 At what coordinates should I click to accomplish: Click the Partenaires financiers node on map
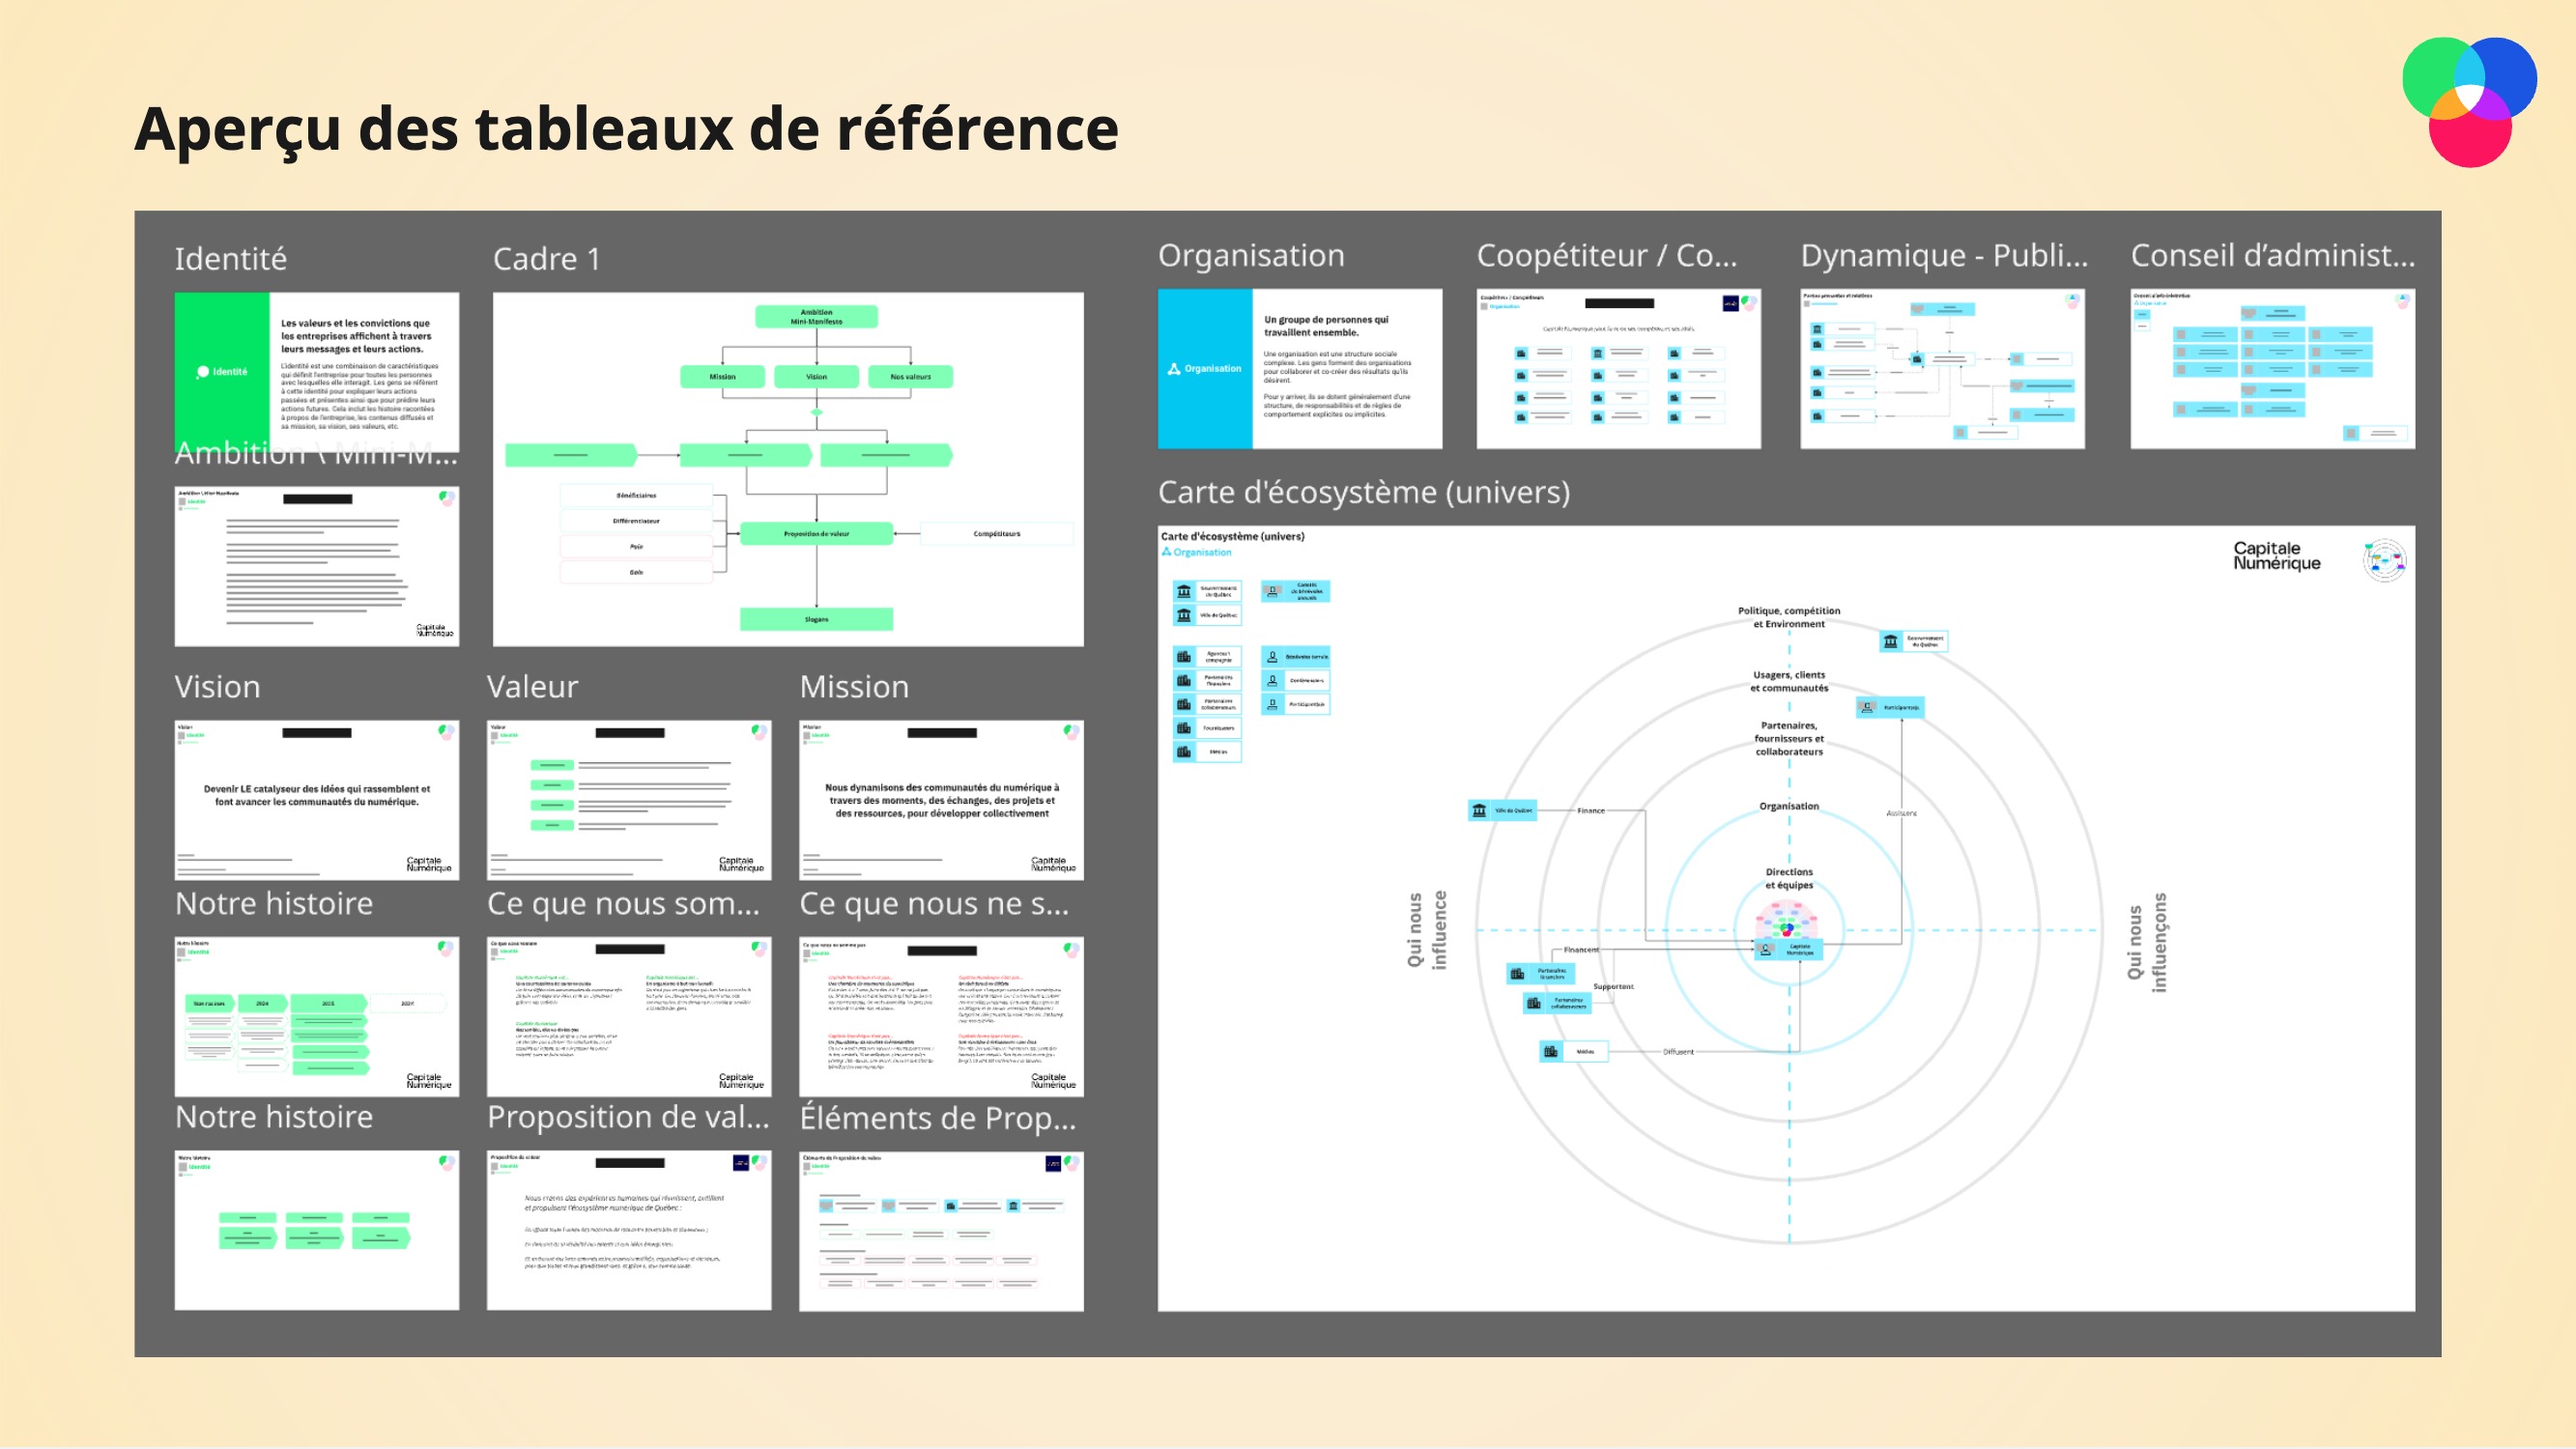pyautogui.click(x=1541, y=973)
